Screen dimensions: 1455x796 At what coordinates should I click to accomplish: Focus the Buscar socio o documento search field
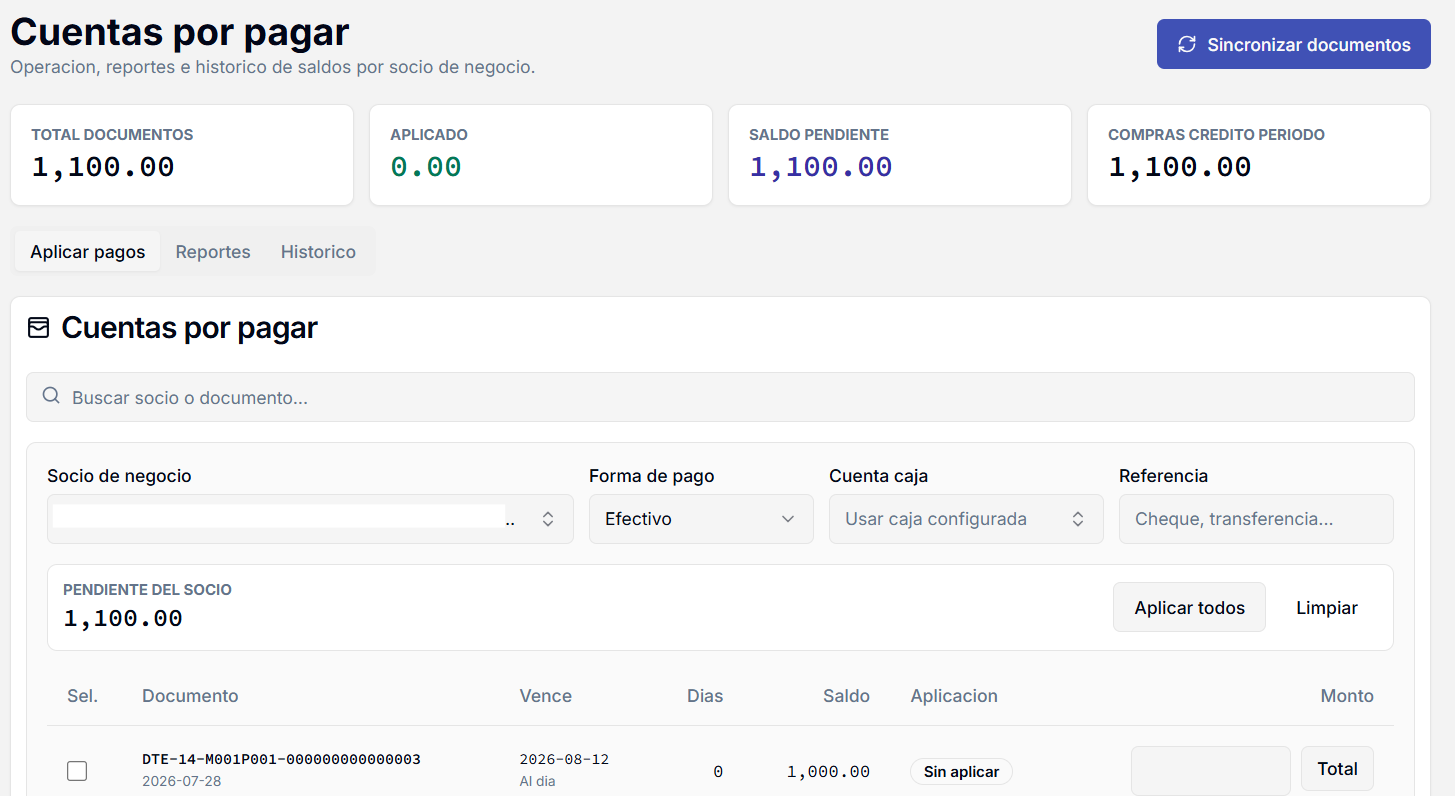tap(720, 397)
